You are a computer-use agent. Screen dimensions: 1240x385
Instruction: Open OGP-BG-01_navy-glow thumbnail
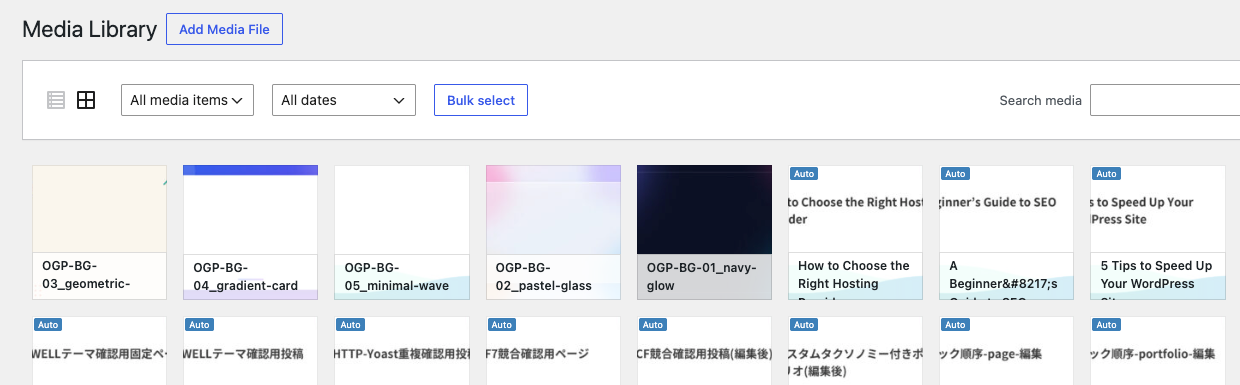[x=704, y=232]
